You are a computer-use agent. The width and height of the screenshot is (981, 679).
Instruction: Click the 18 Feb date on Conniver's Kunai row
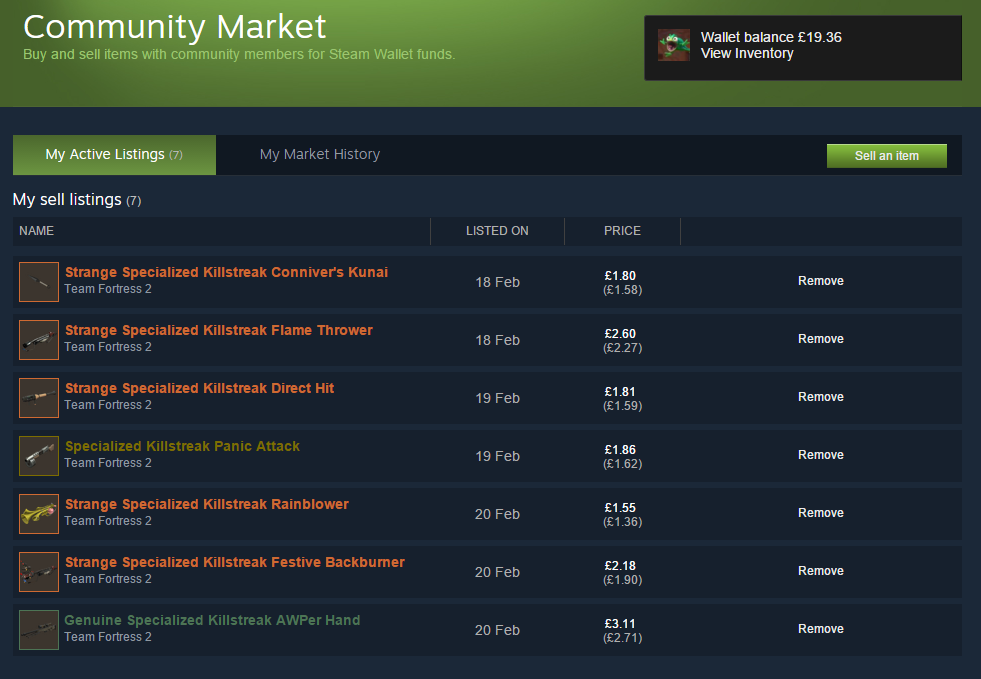click(497, 282)
